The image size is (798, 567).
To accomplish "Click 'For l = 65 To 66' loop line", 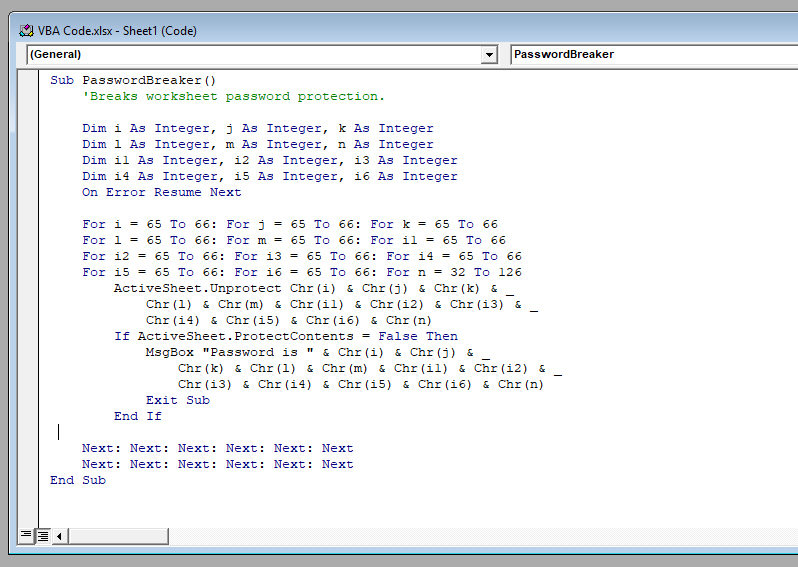I will pyautogui.click(x=294, y=240).
